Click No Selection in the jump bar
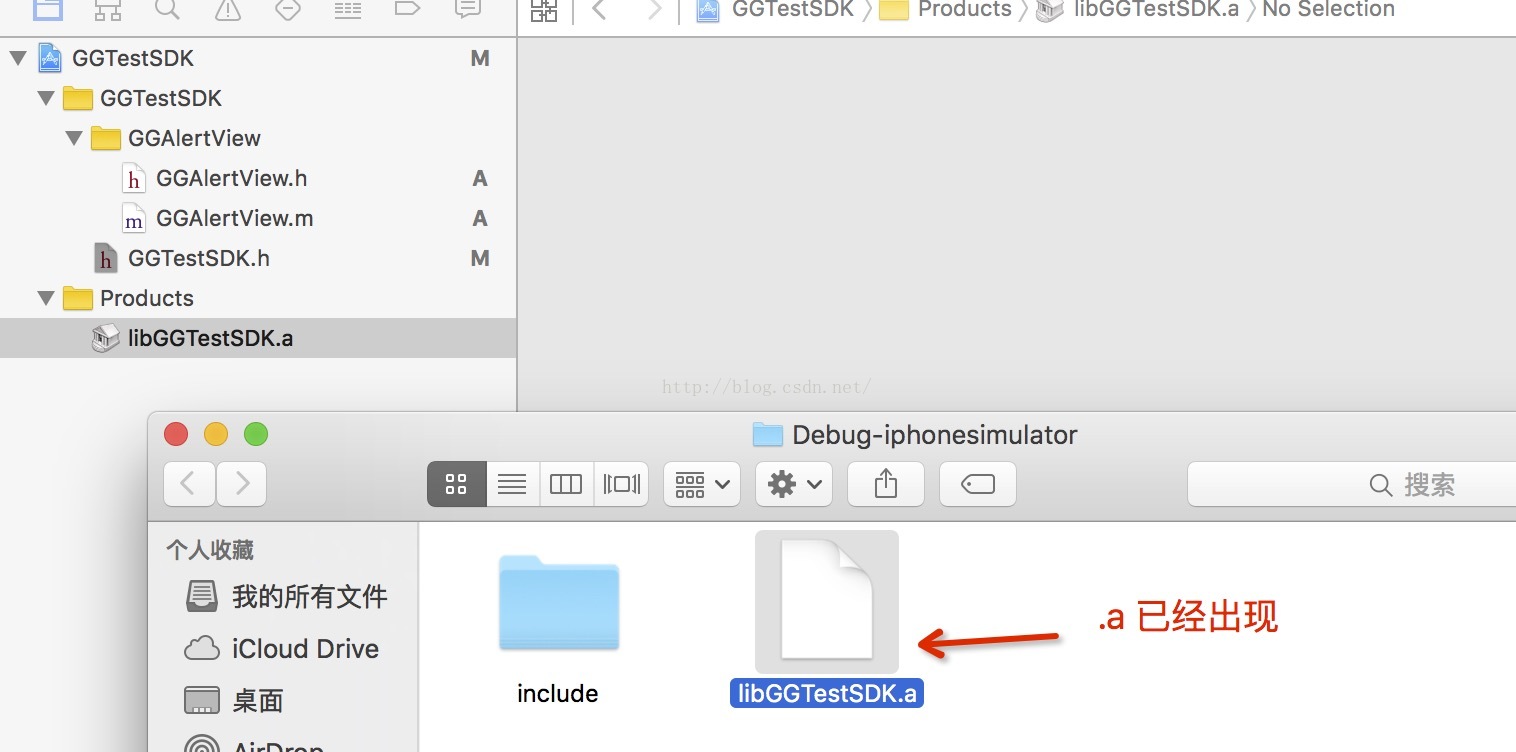The image size is (1516, 752). [x=1328, y=10]
